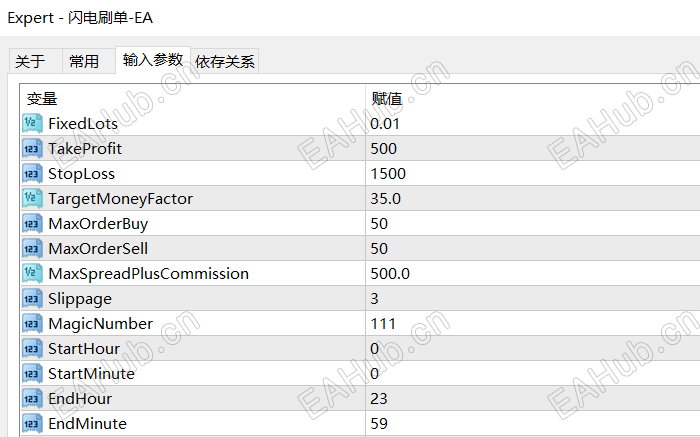Click the MagicNumber integer-type icon

point(31,324)
